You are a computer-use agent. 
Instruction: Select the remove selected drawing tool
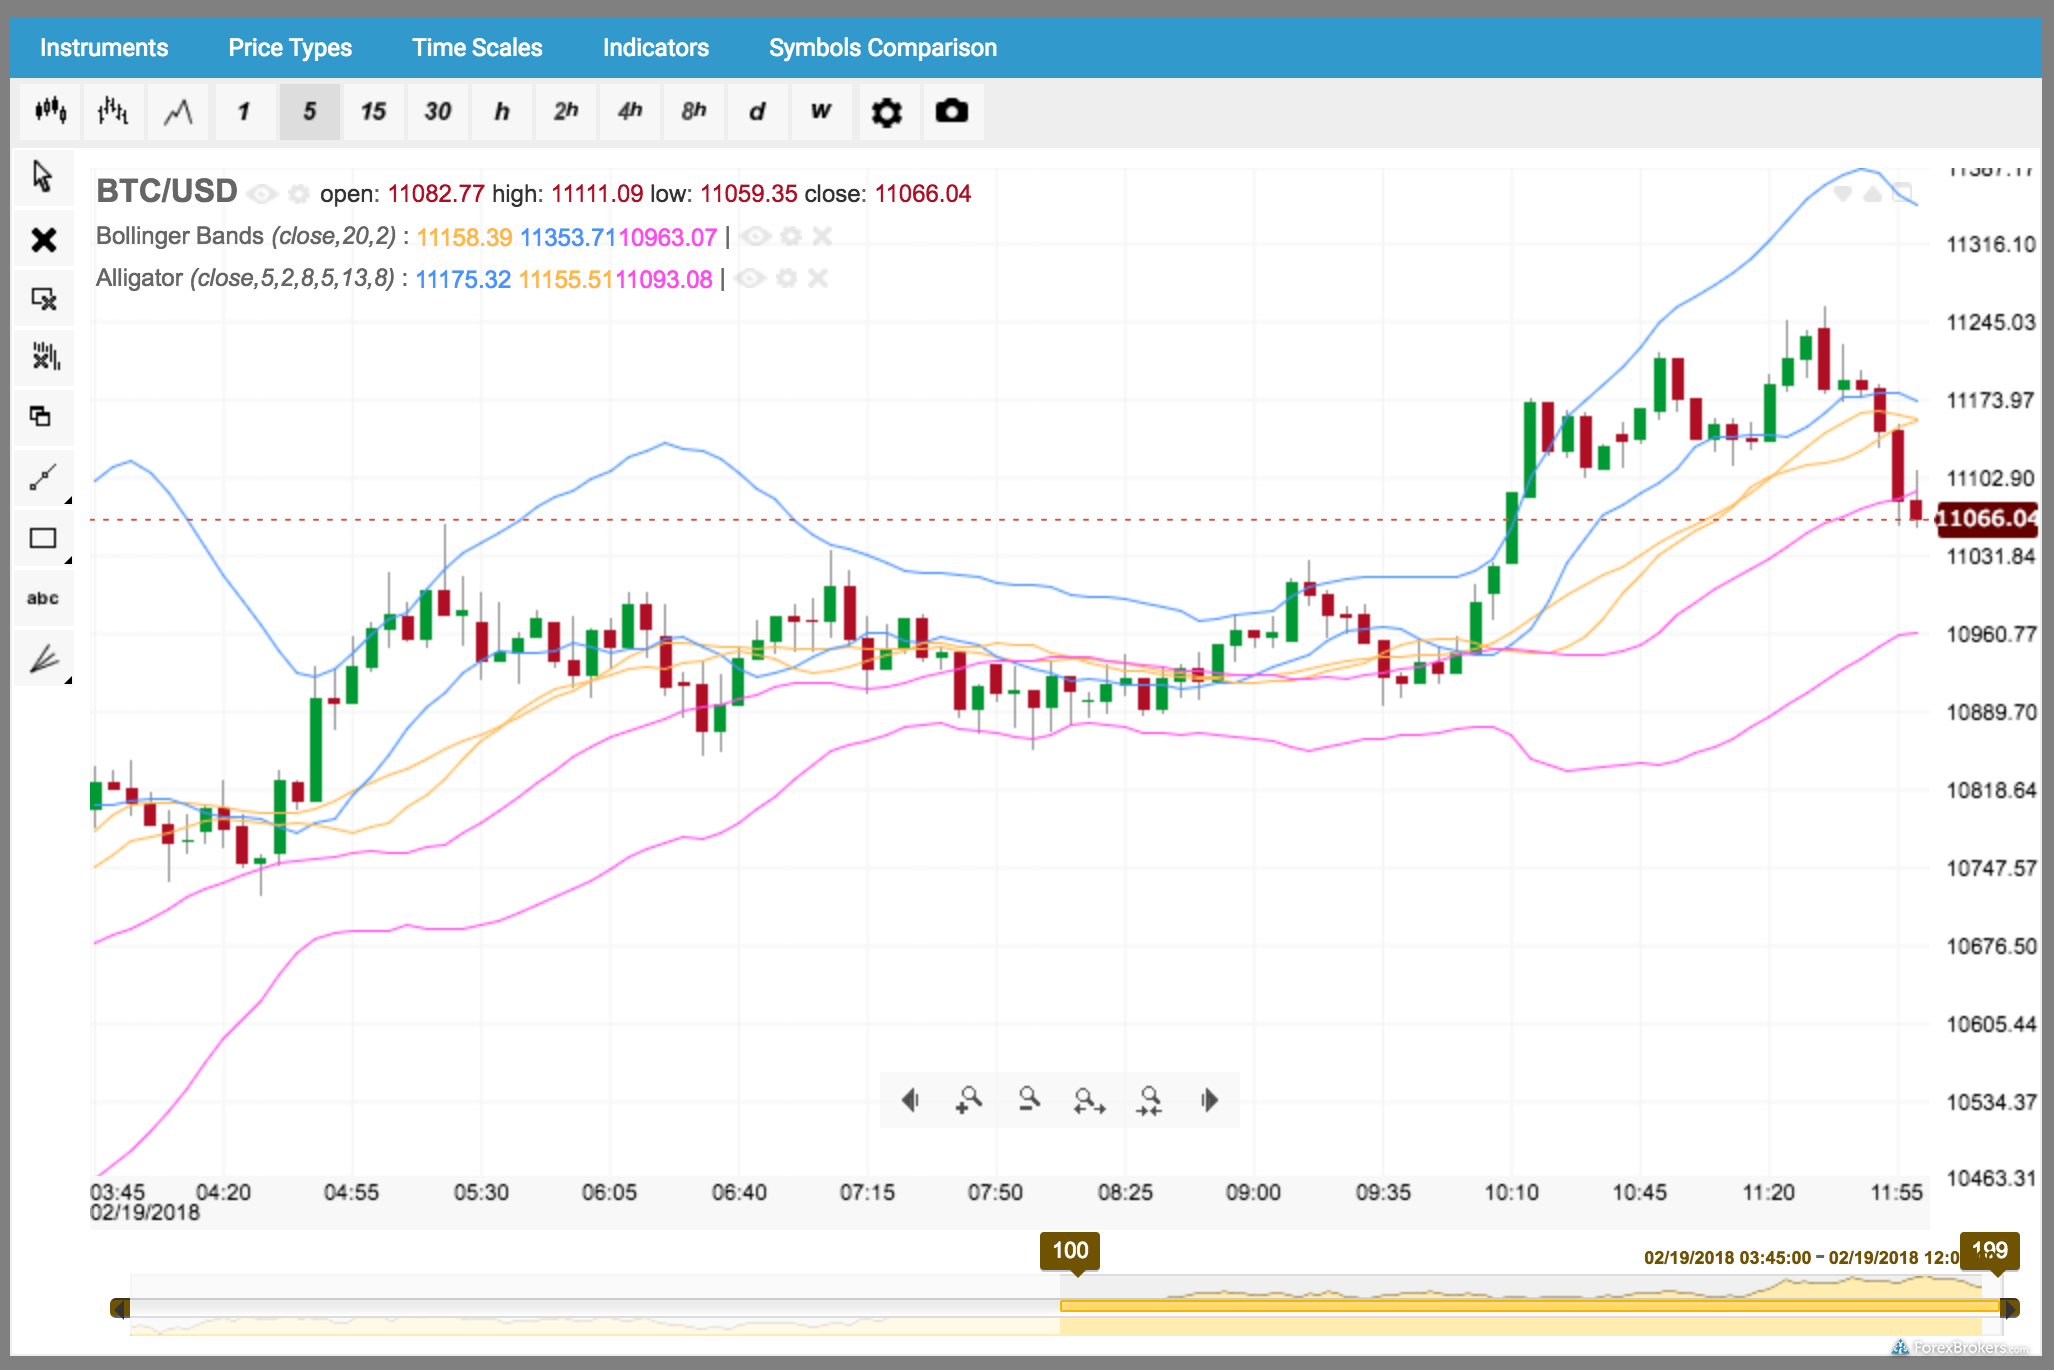[43, 299]
